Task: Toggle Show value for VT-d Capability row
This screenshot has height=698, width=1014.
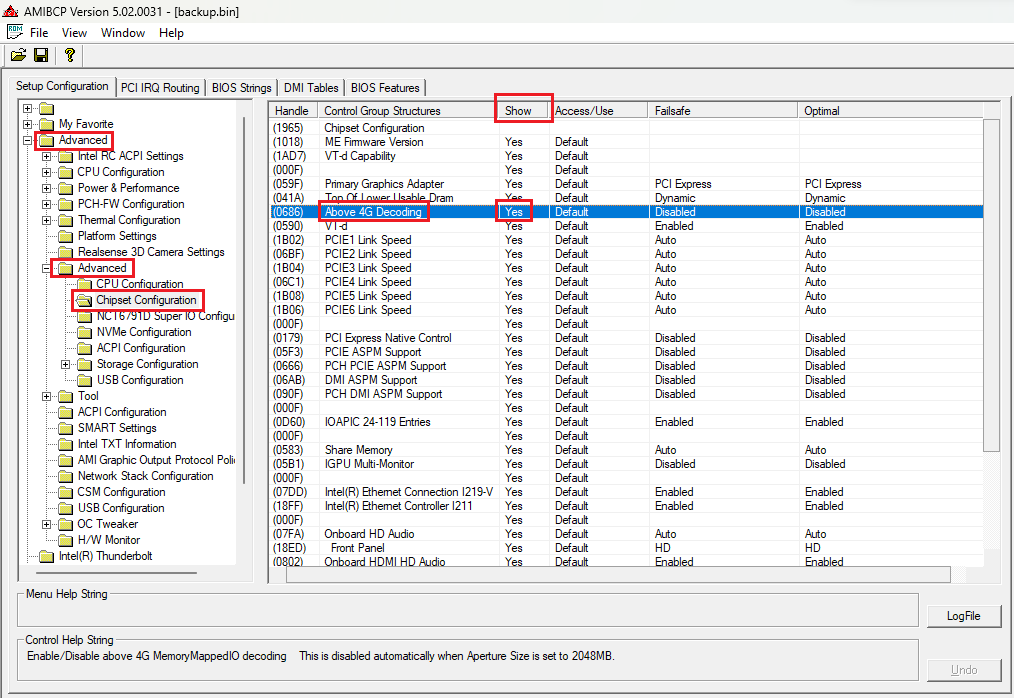Action: pyautogui.click(x=514, y=156)
